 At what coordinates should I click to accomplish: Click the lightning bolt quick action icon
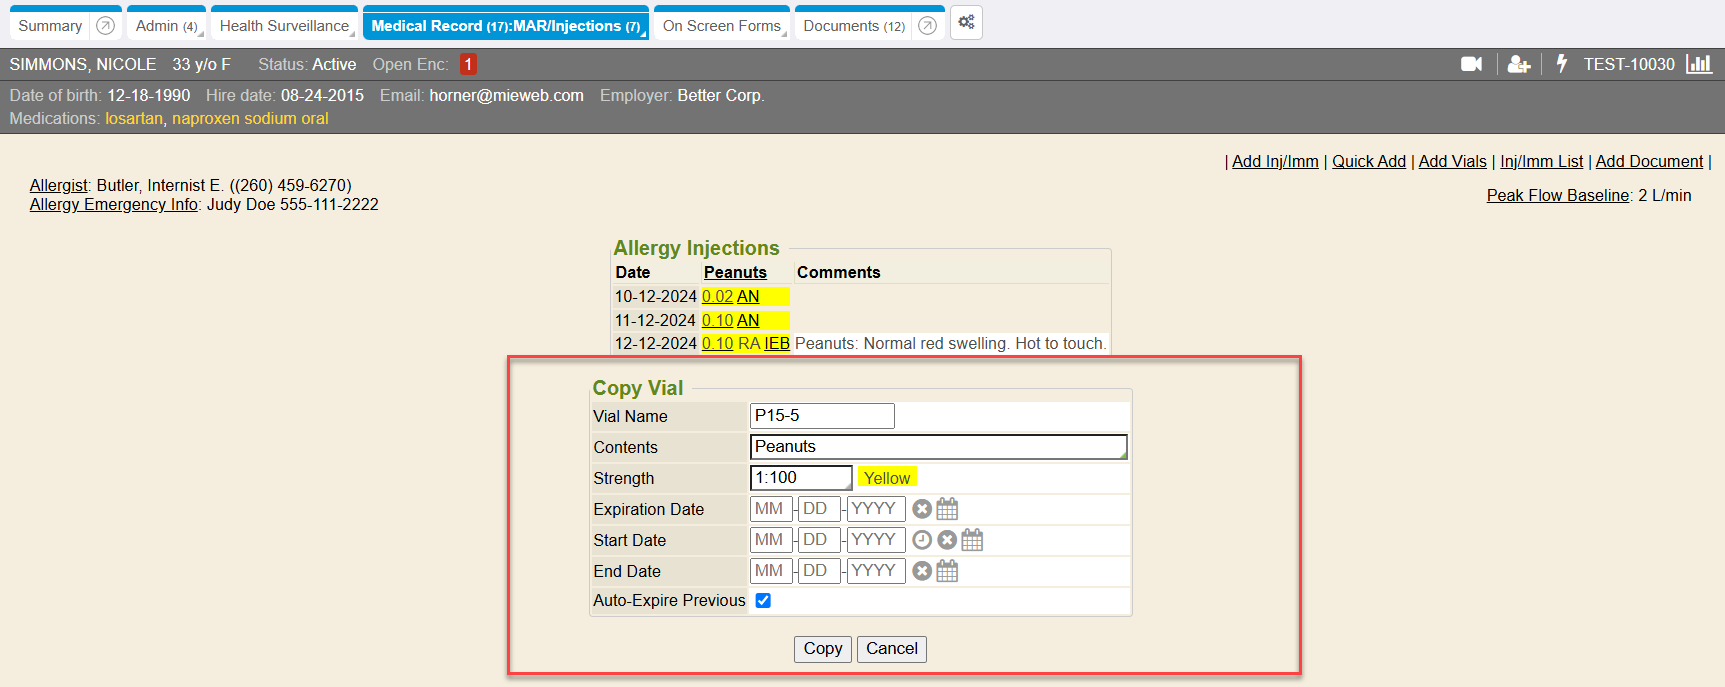coord(1561,64)
